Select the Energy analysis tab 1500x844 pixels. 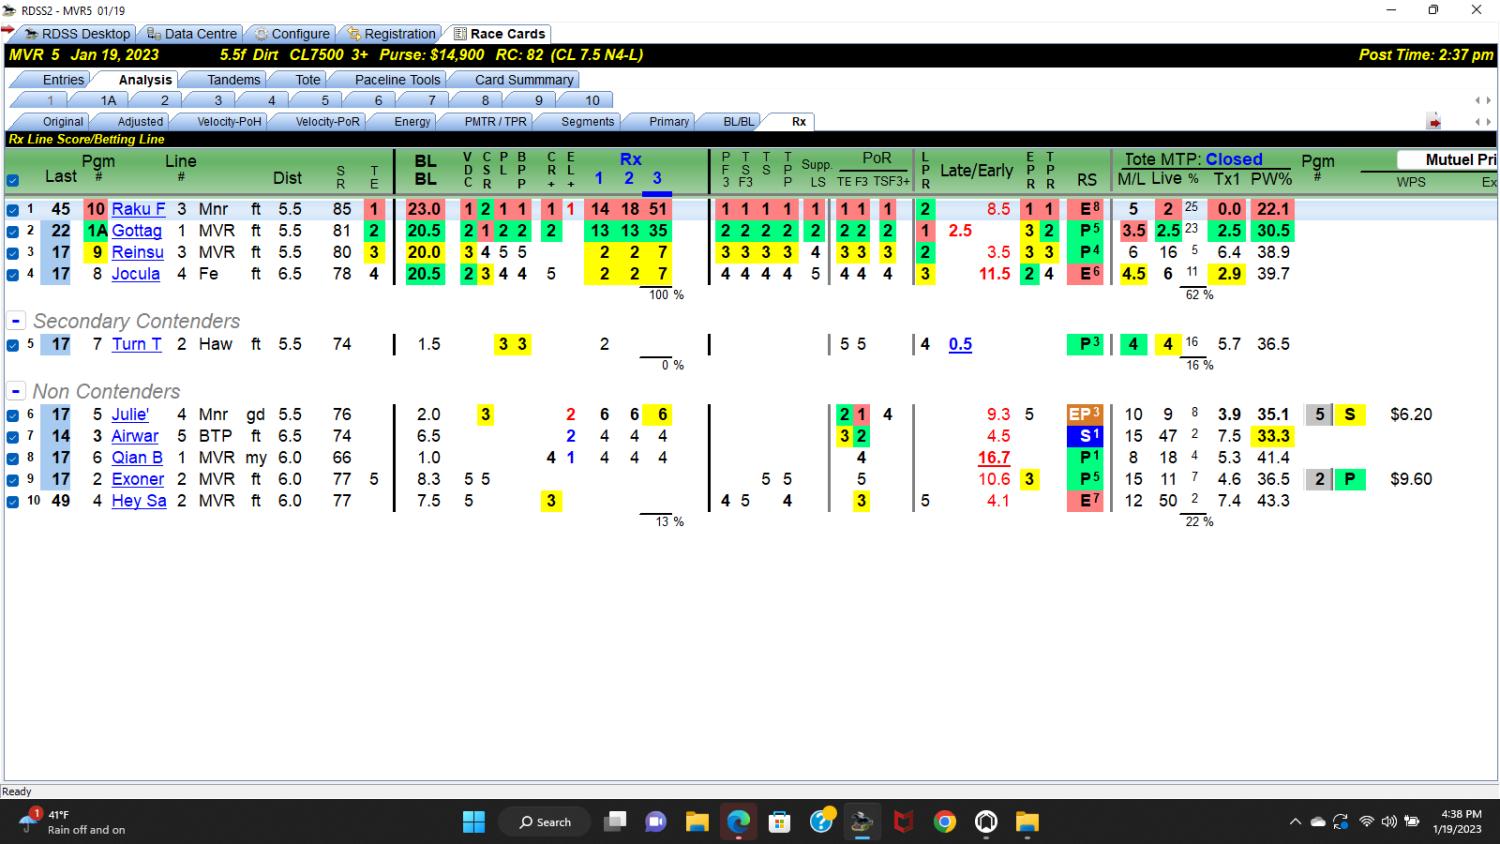[x=412, y=122]
